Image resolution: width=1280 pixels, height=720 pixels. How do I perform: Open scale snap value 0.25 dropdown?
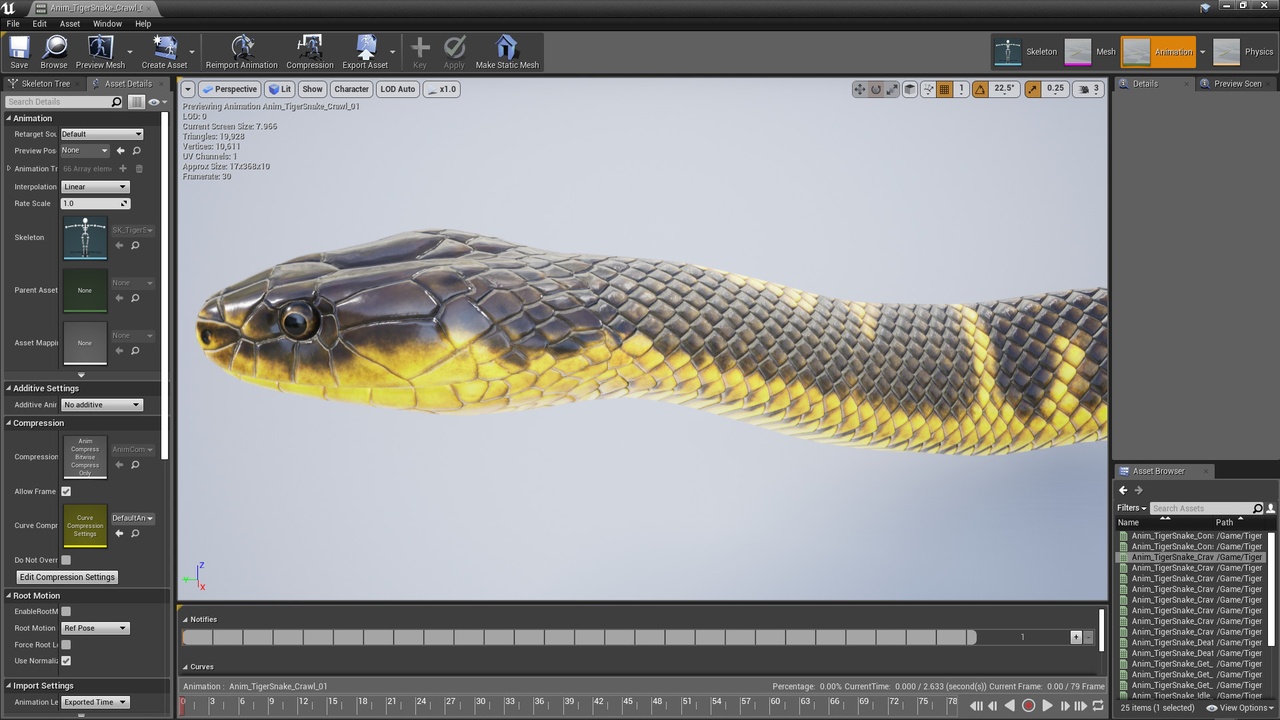[1056, 89]
